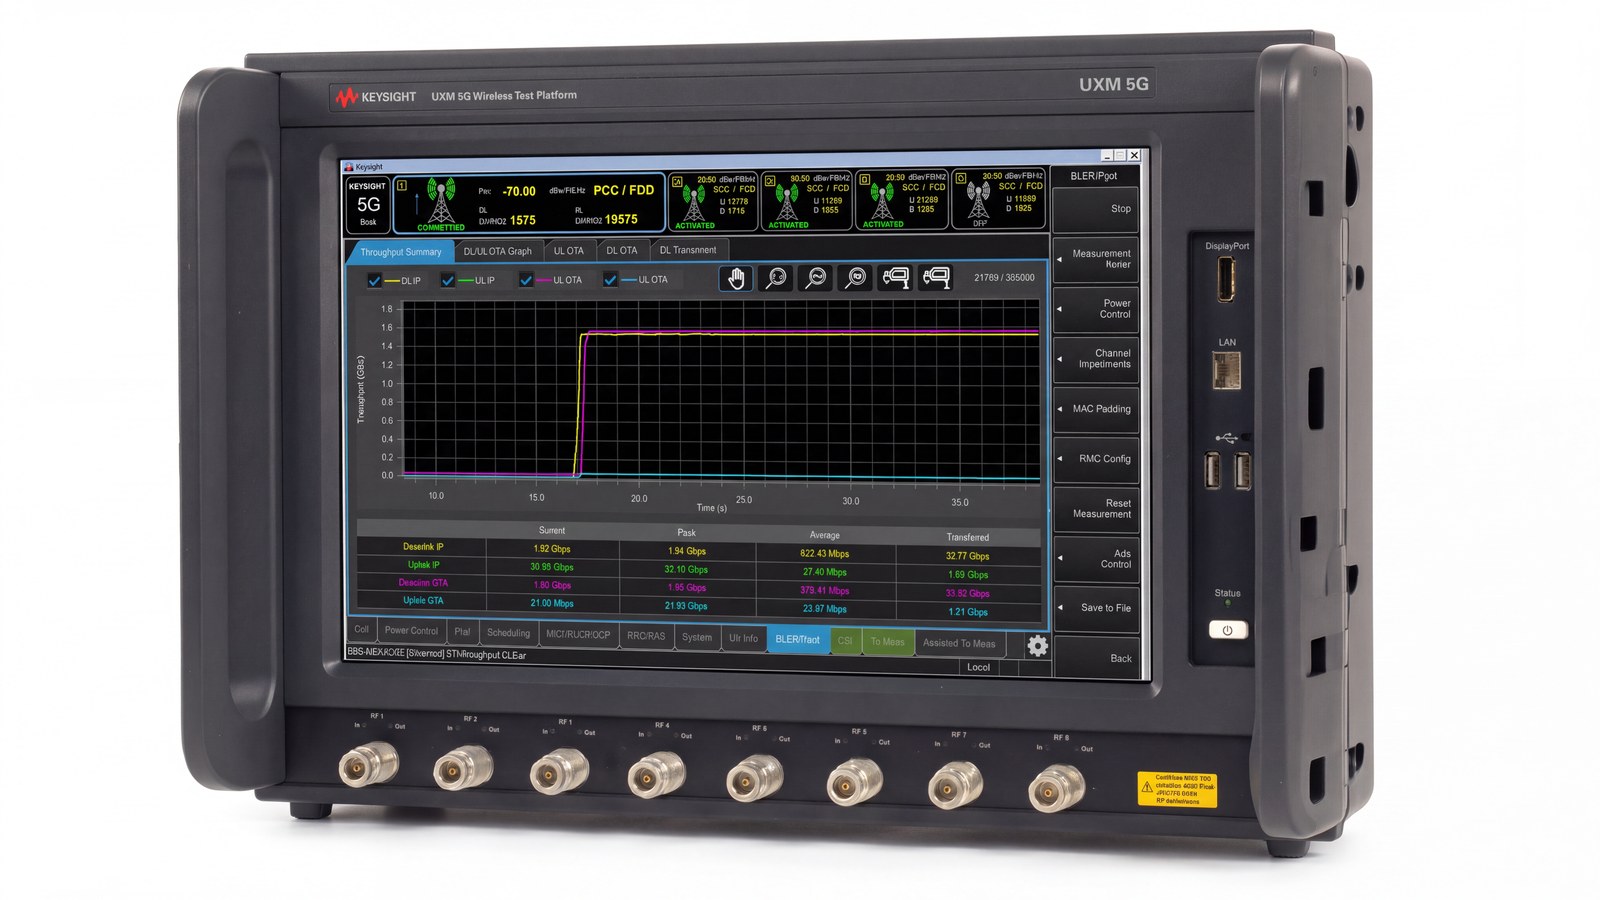Click the 1.92 Gbps current value cell
This screenshot has width=1600, height=900.
point(552,549)
